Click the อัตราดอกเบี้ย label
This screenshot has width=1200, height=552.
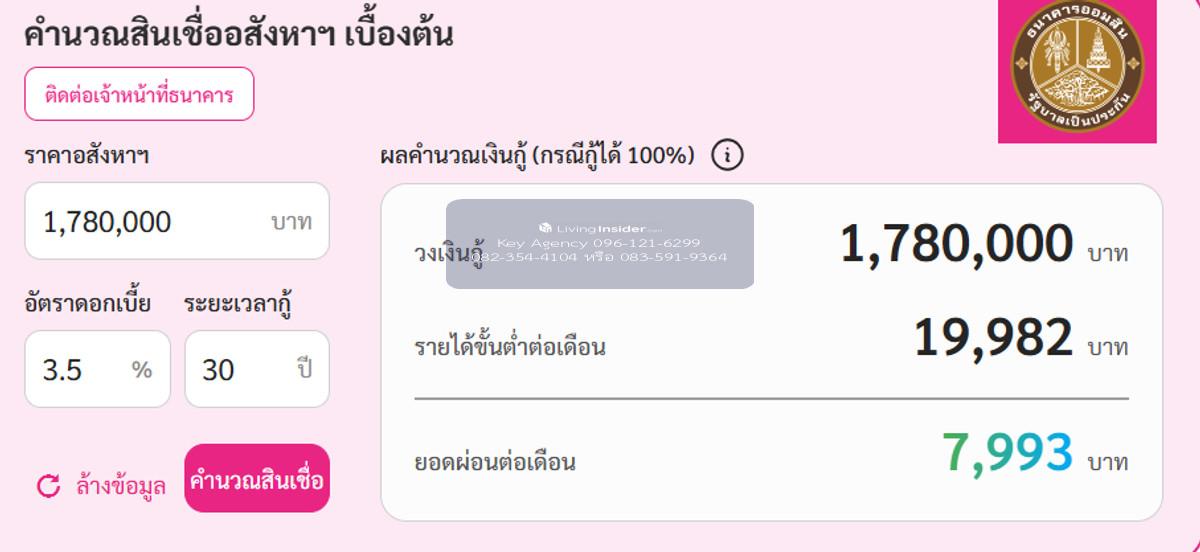tap(87, 303)
